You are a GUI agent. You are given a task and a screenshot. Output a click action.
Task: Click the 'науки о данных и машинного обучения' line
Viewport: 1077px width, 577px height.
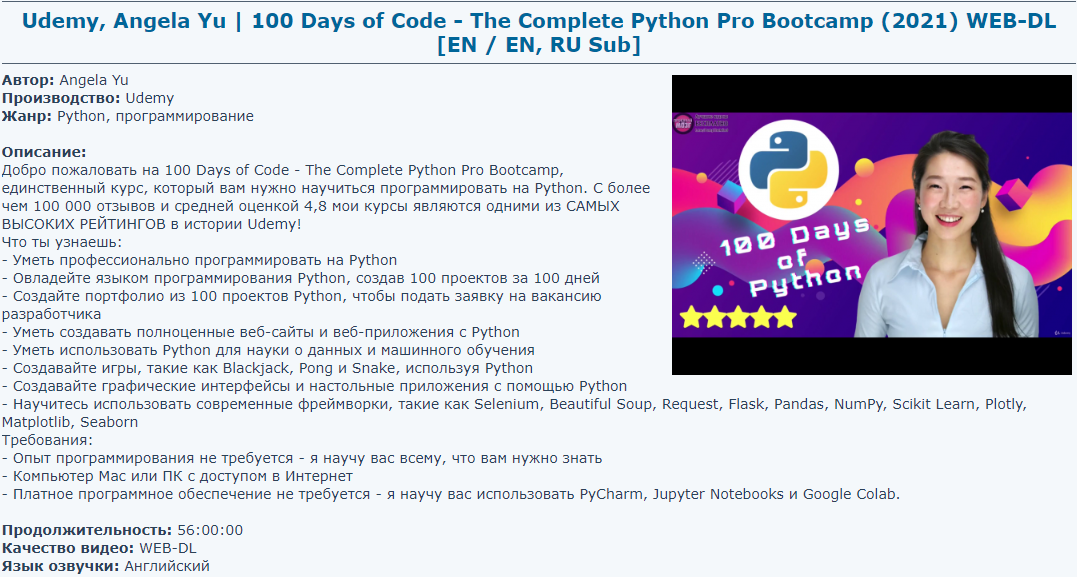pos(268,350)
